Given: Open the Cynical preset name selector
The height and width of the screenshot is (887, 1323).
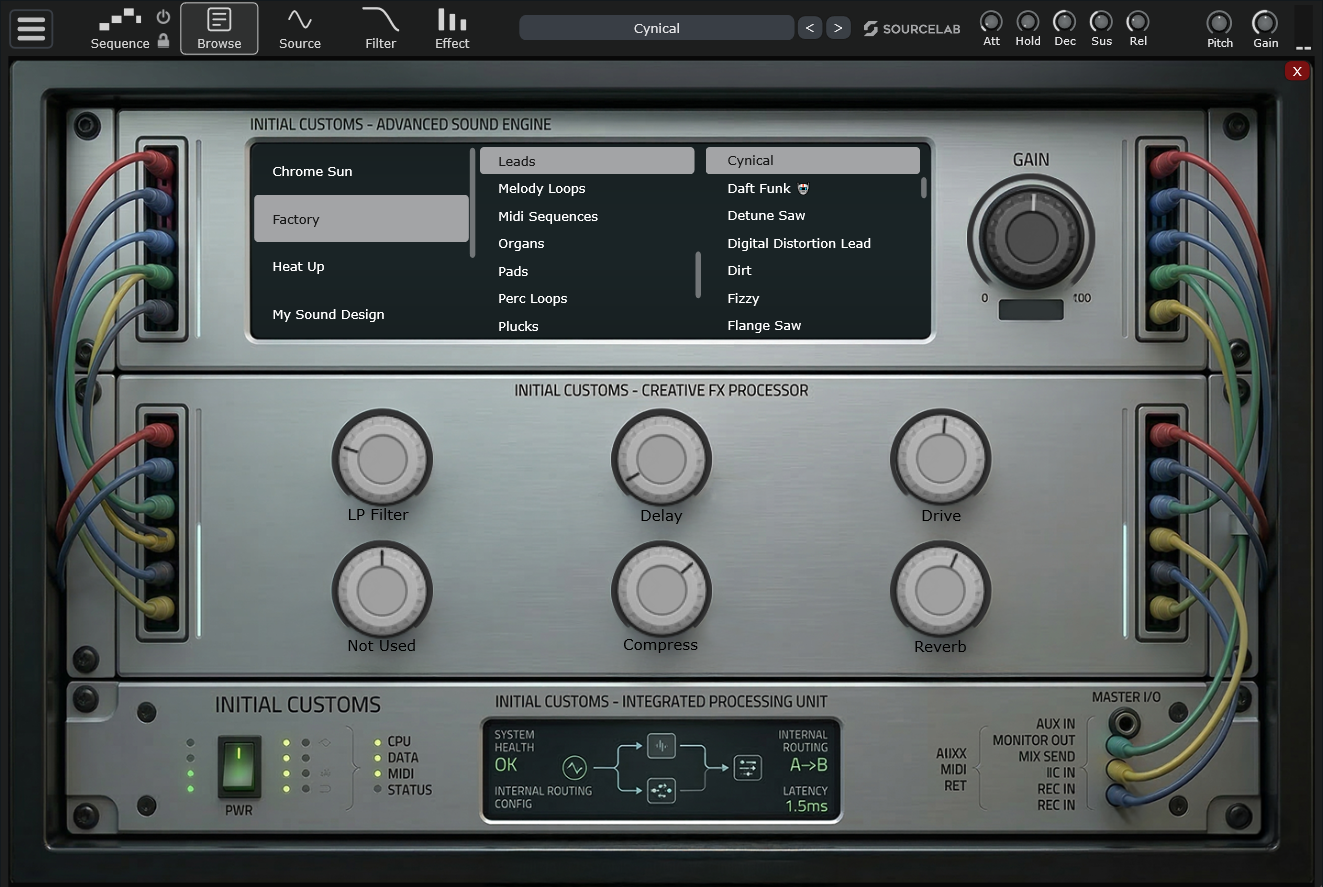Looking at the screenshot, I should coord(656,28).
